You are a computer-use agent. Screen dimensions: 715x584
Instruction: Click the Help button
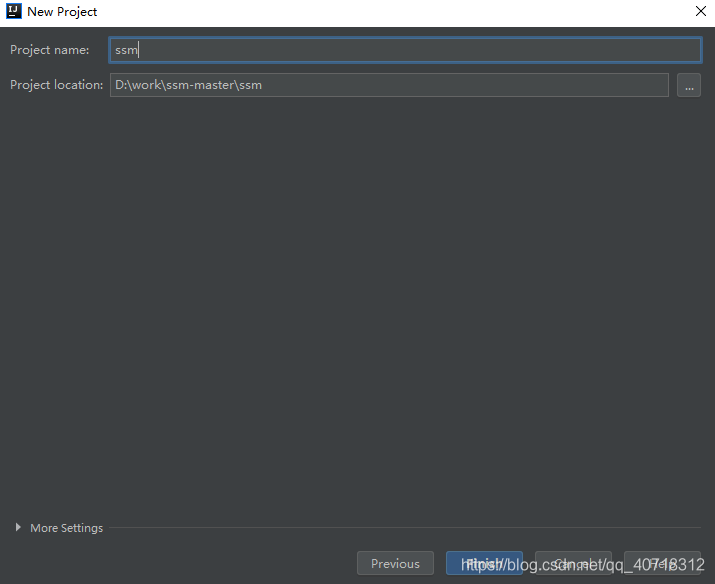tap(662, 563)
